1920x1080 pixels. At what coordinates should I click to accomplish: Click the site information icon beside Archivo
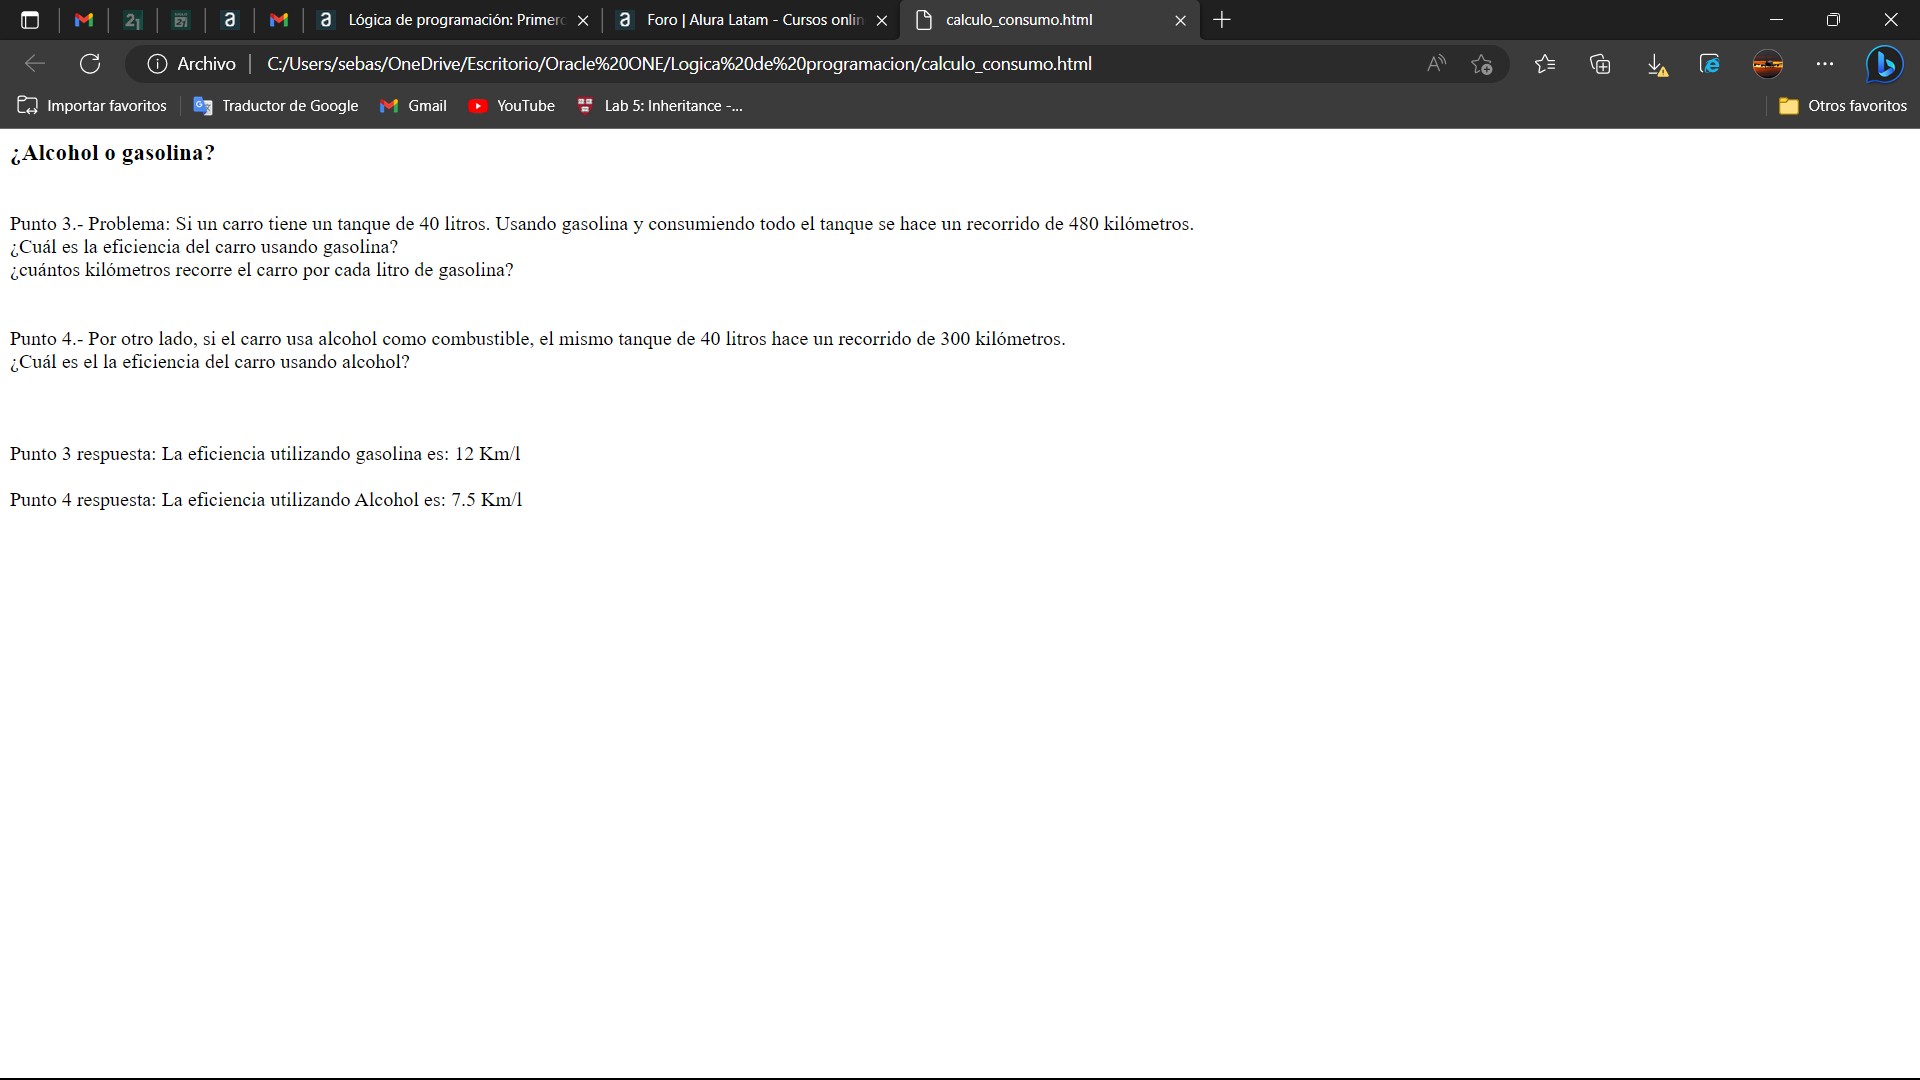(x=157, y=64)
